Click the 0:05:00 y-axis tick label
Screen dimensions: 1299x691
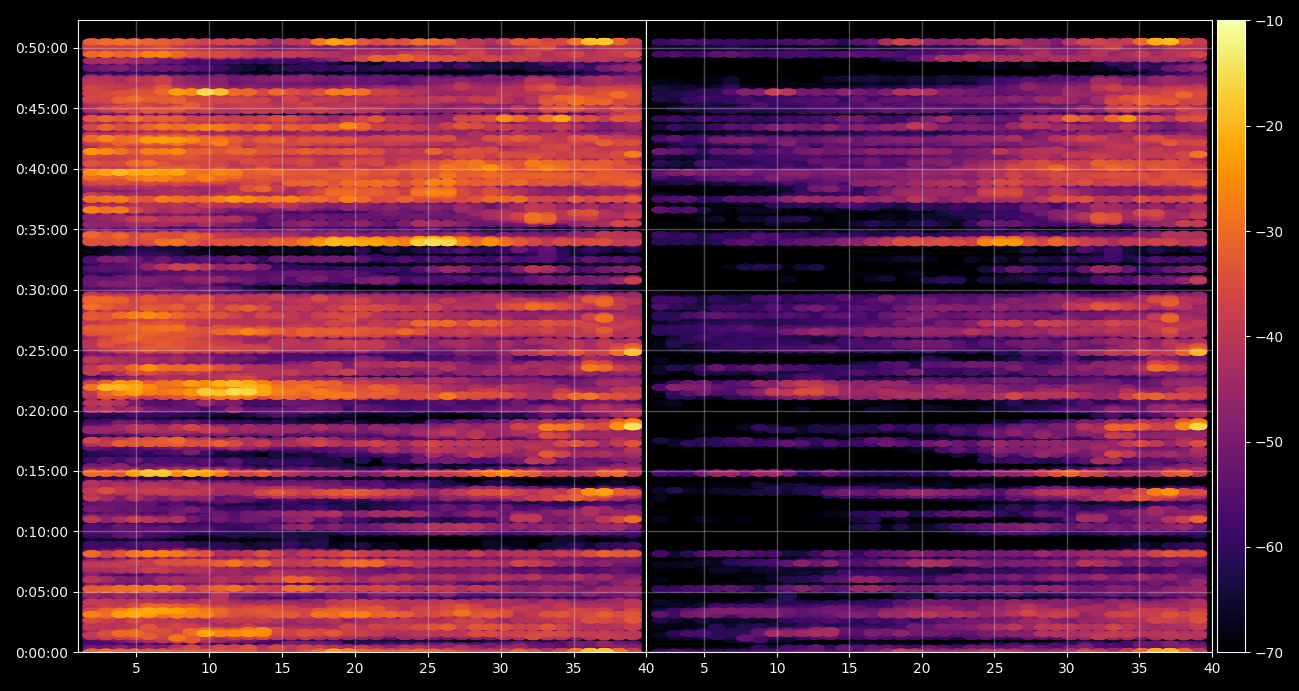coord(41,592)
